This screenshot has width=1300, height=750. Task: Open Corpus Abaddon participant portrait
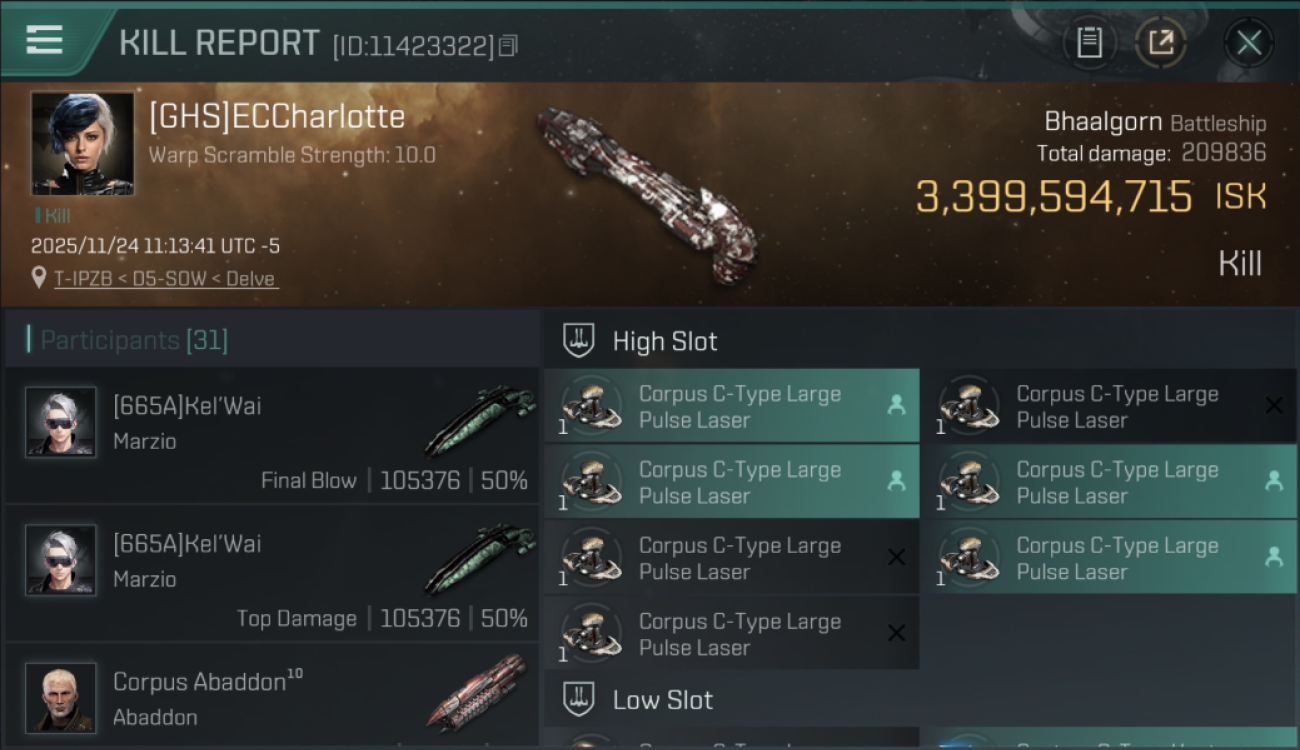(x=61, y=696)
